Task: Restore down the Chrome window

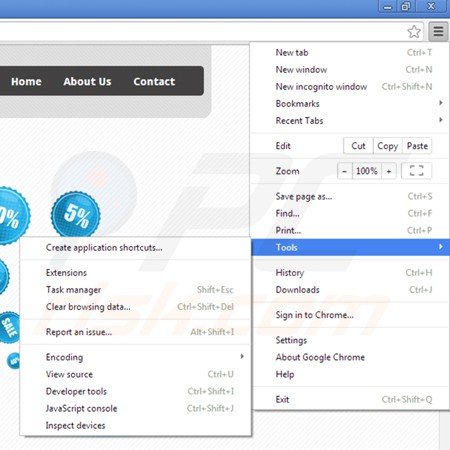Action: click(x=406, y=7)
